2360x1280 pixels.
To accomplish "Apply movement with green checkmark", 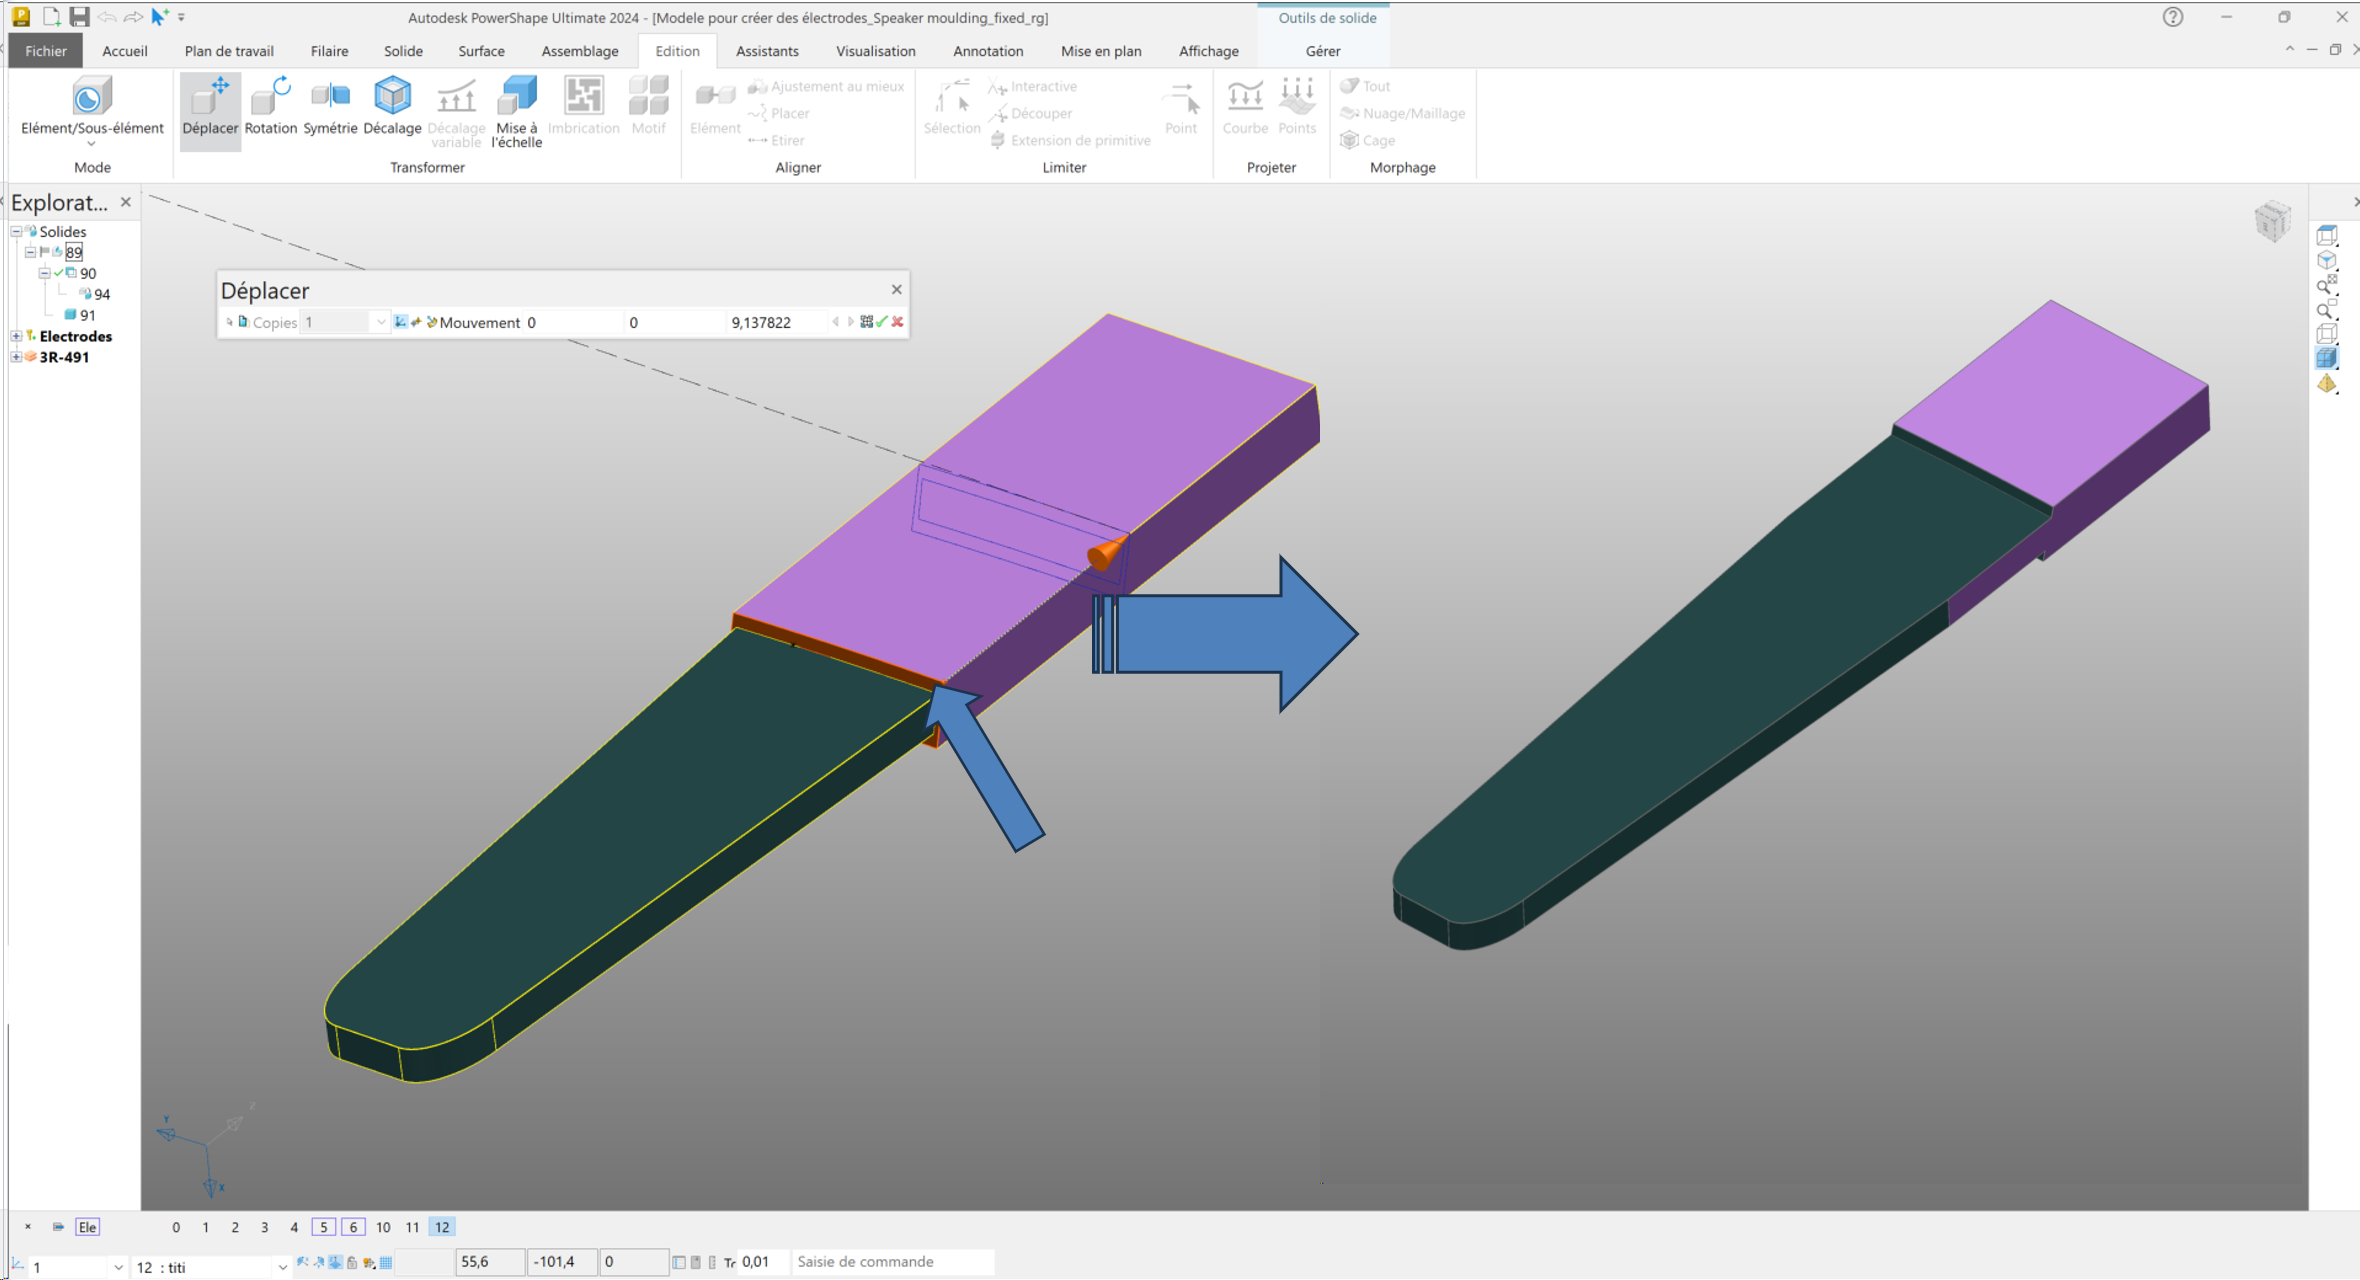I will coord(882,322).
